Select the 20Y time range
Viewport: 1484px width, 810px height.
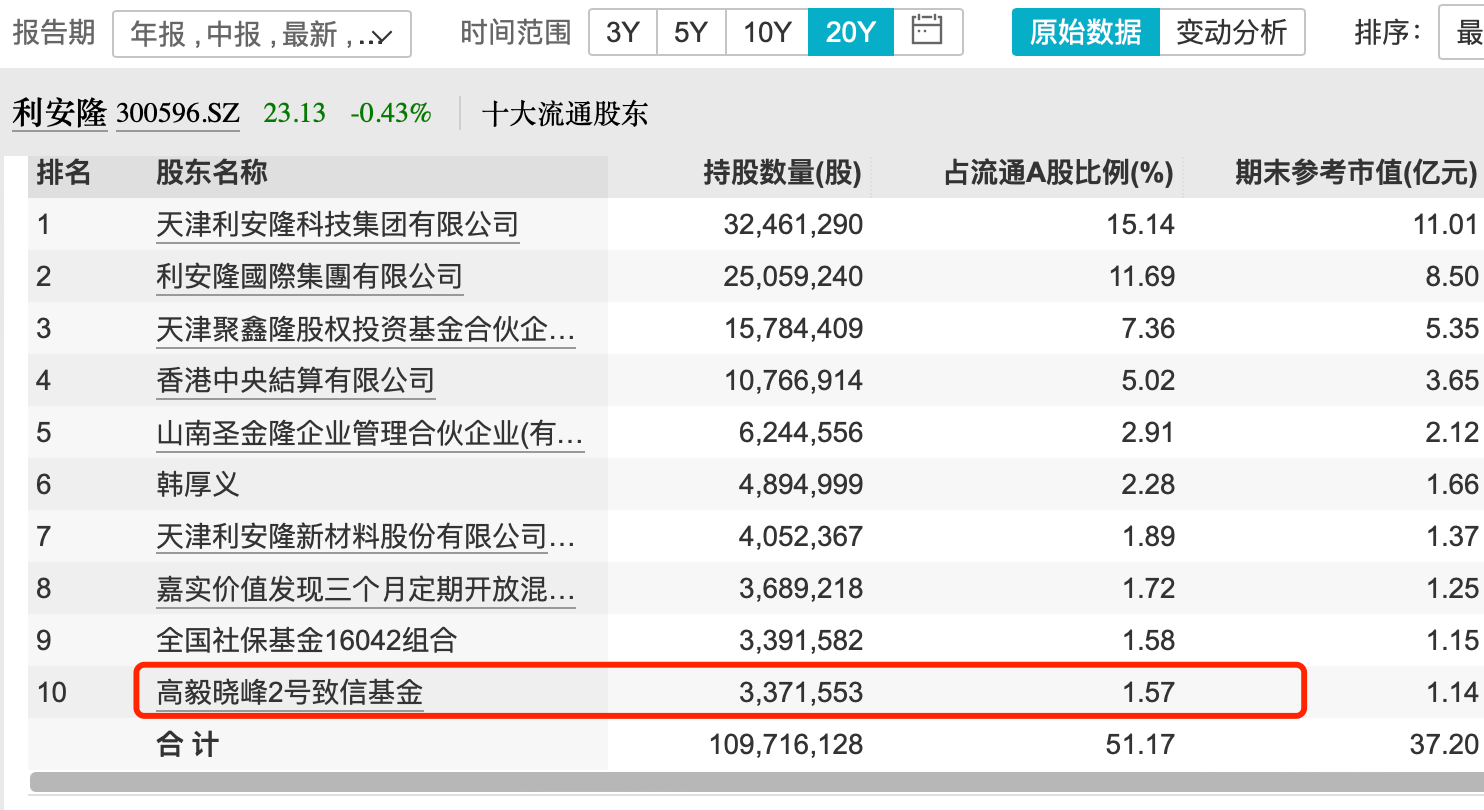pos(850,32)
